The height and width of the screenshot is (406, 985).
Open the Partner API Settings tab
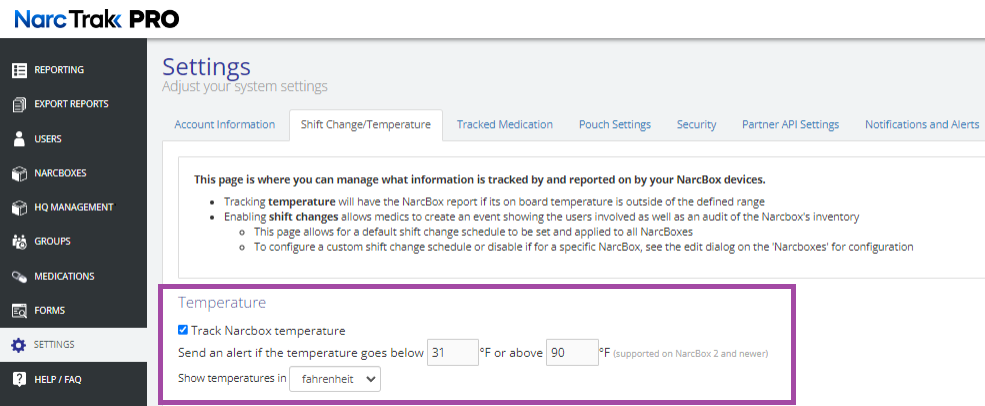pos(790,125)
